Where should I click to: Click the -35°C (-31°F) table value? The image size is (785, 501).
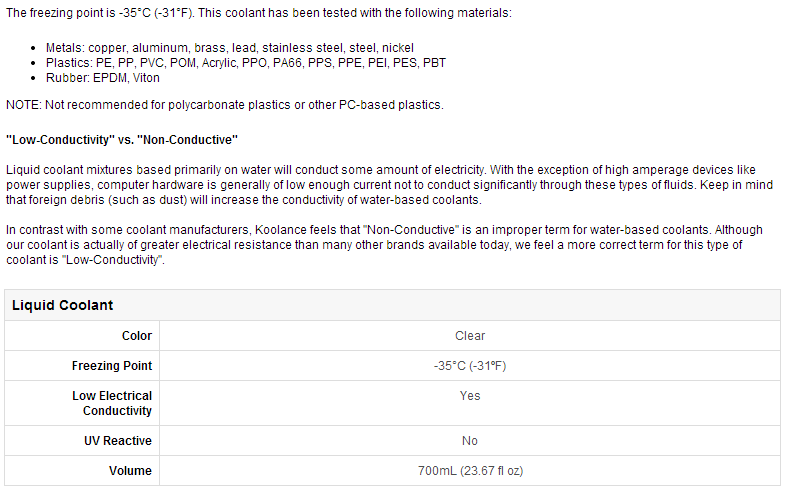[470, 366]
